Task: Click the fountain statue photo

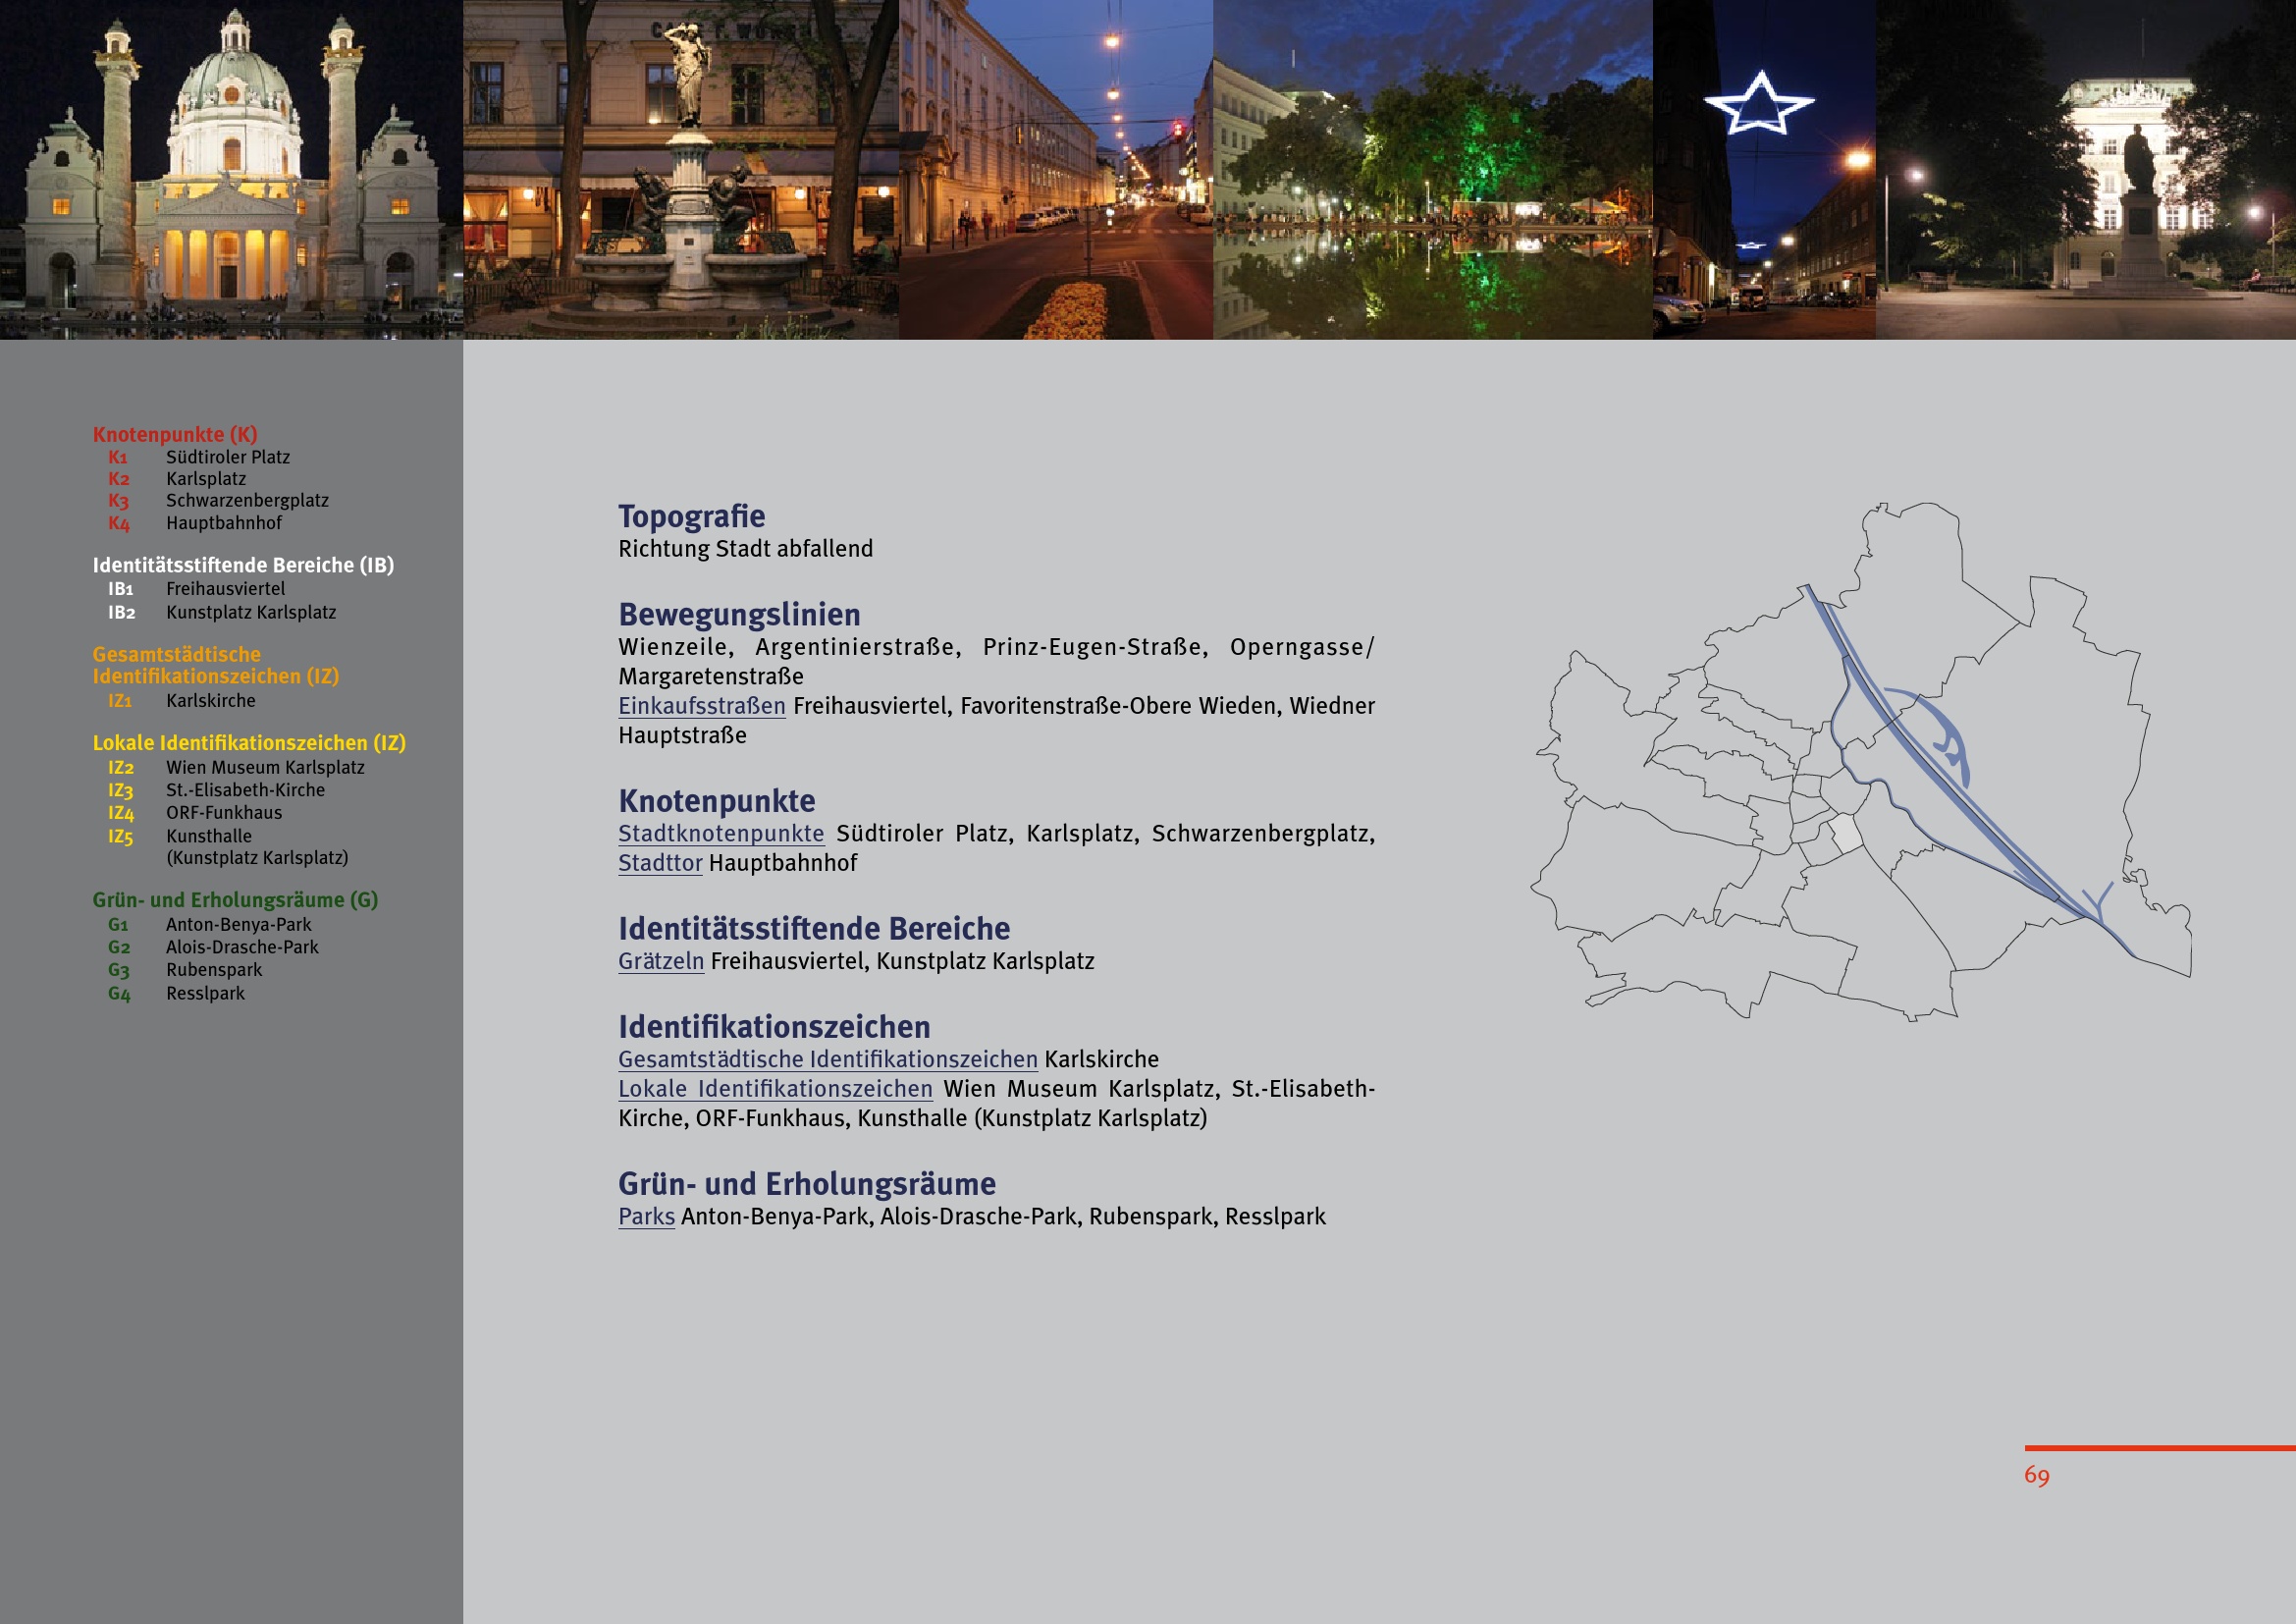Action: point(681,170)
